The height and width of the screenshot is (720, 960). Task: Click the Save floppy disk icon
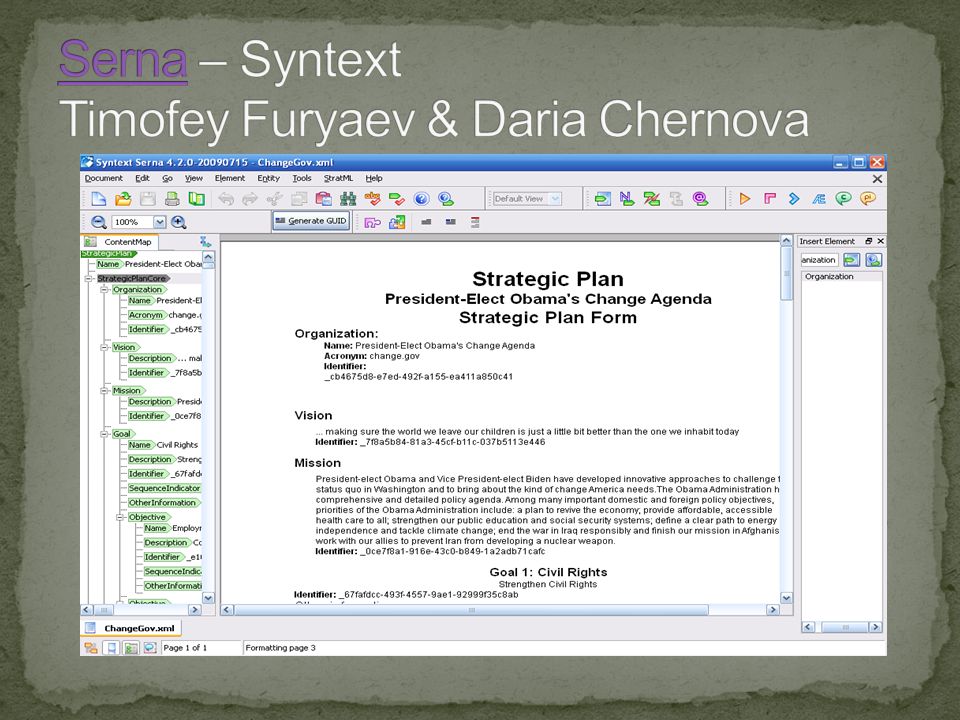coord(148,199)
